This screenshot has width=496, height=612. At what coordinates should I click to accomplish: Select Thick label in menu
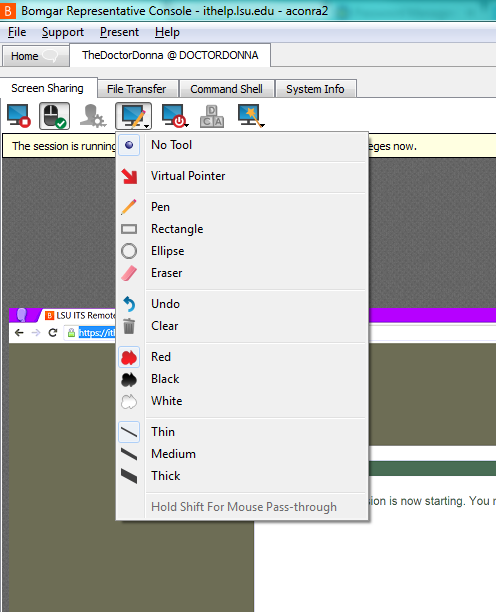[166, 476]
